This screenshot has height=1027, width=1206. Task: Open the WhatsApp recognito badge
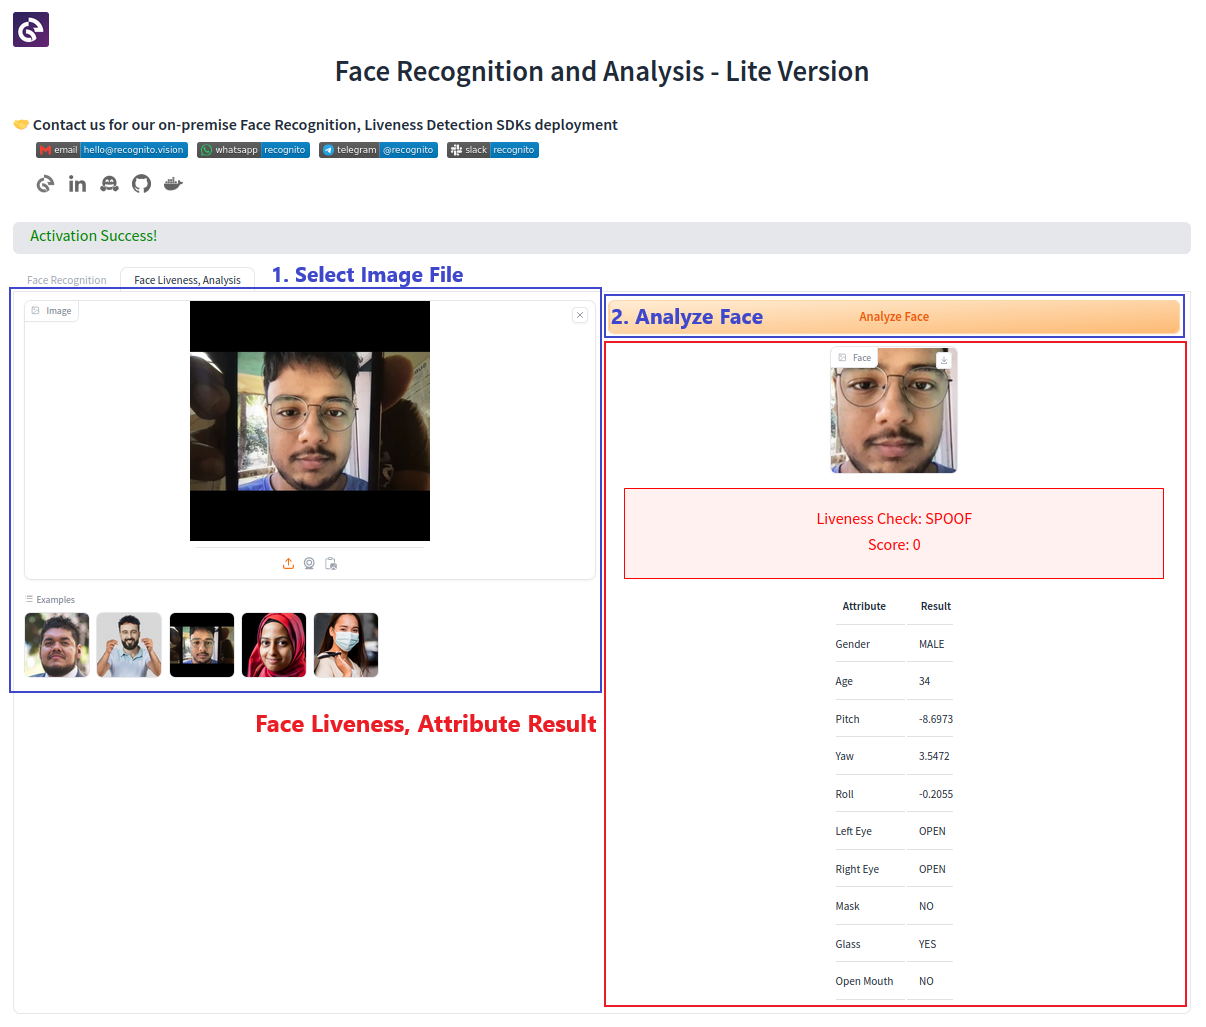click(x=253, y=150)
